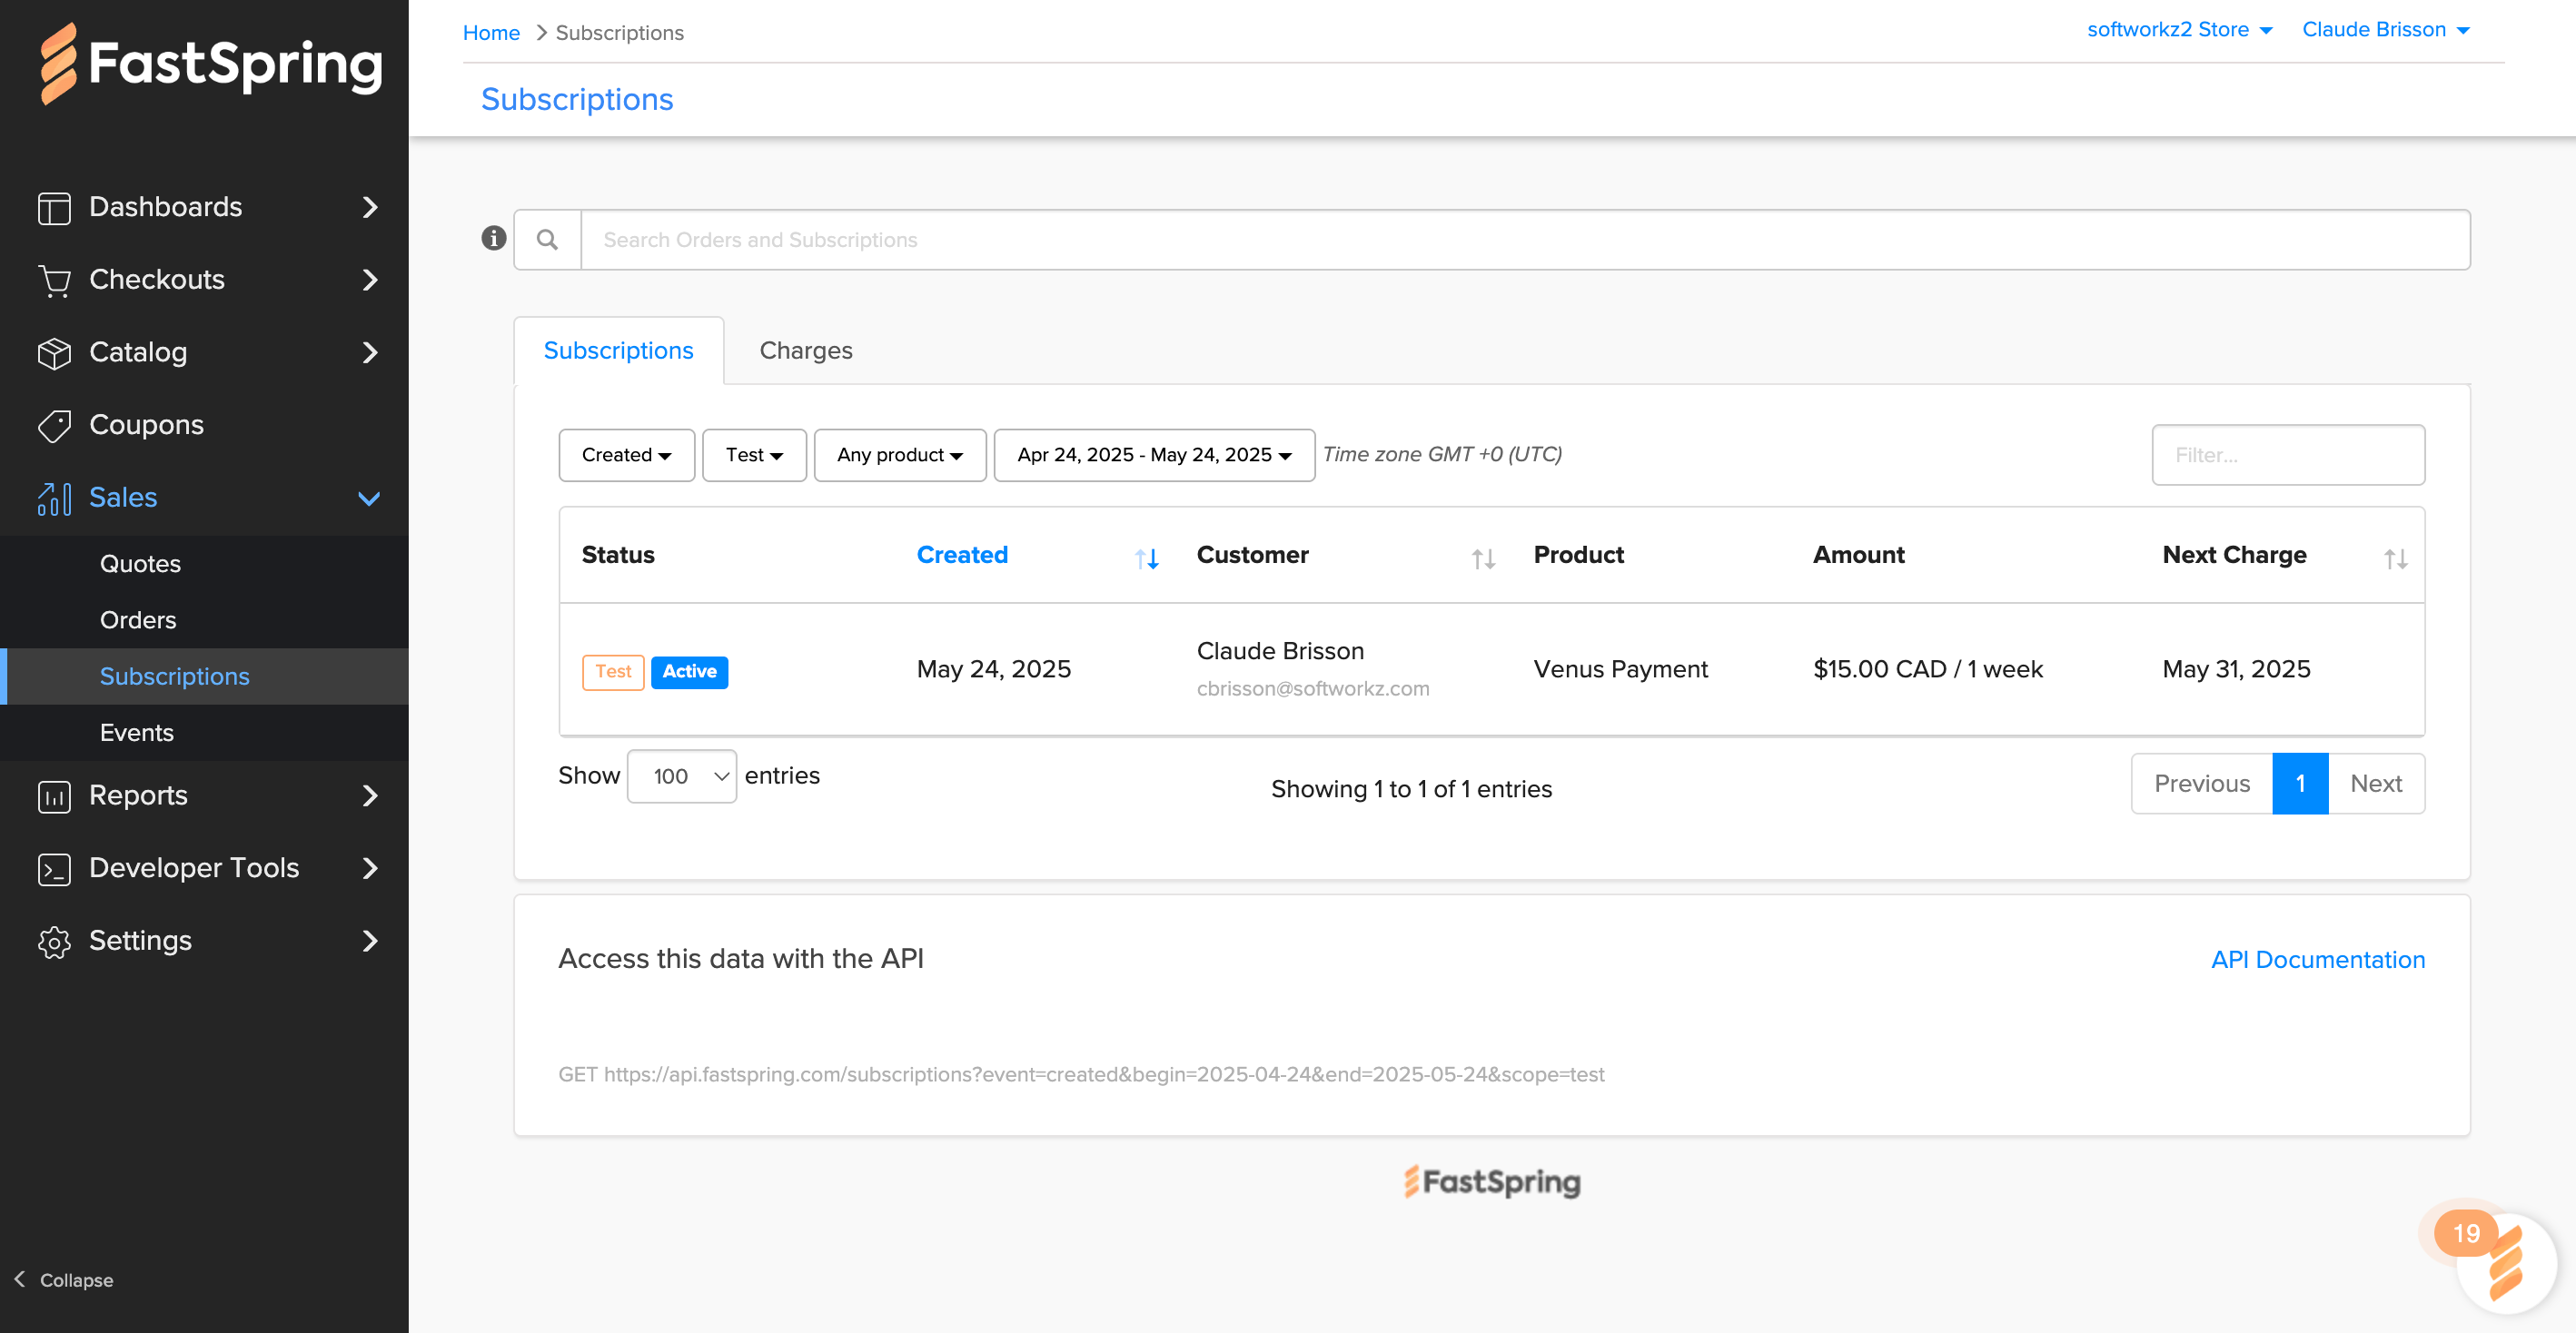
Task: Click the Previous page button
Action: [x=2201, y=784]
